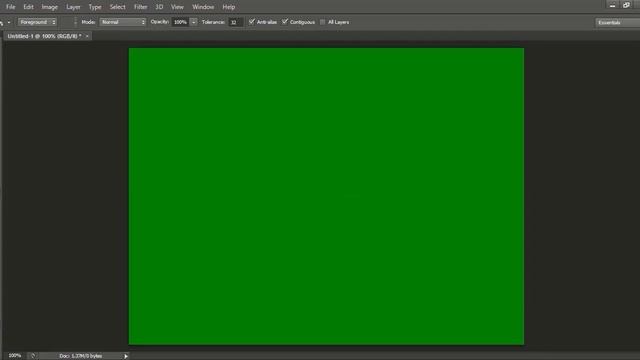The width and height of the screenshot is (640, 360).
Task: Click the zoom percentage field in status bar
Action: pos(15,356)
